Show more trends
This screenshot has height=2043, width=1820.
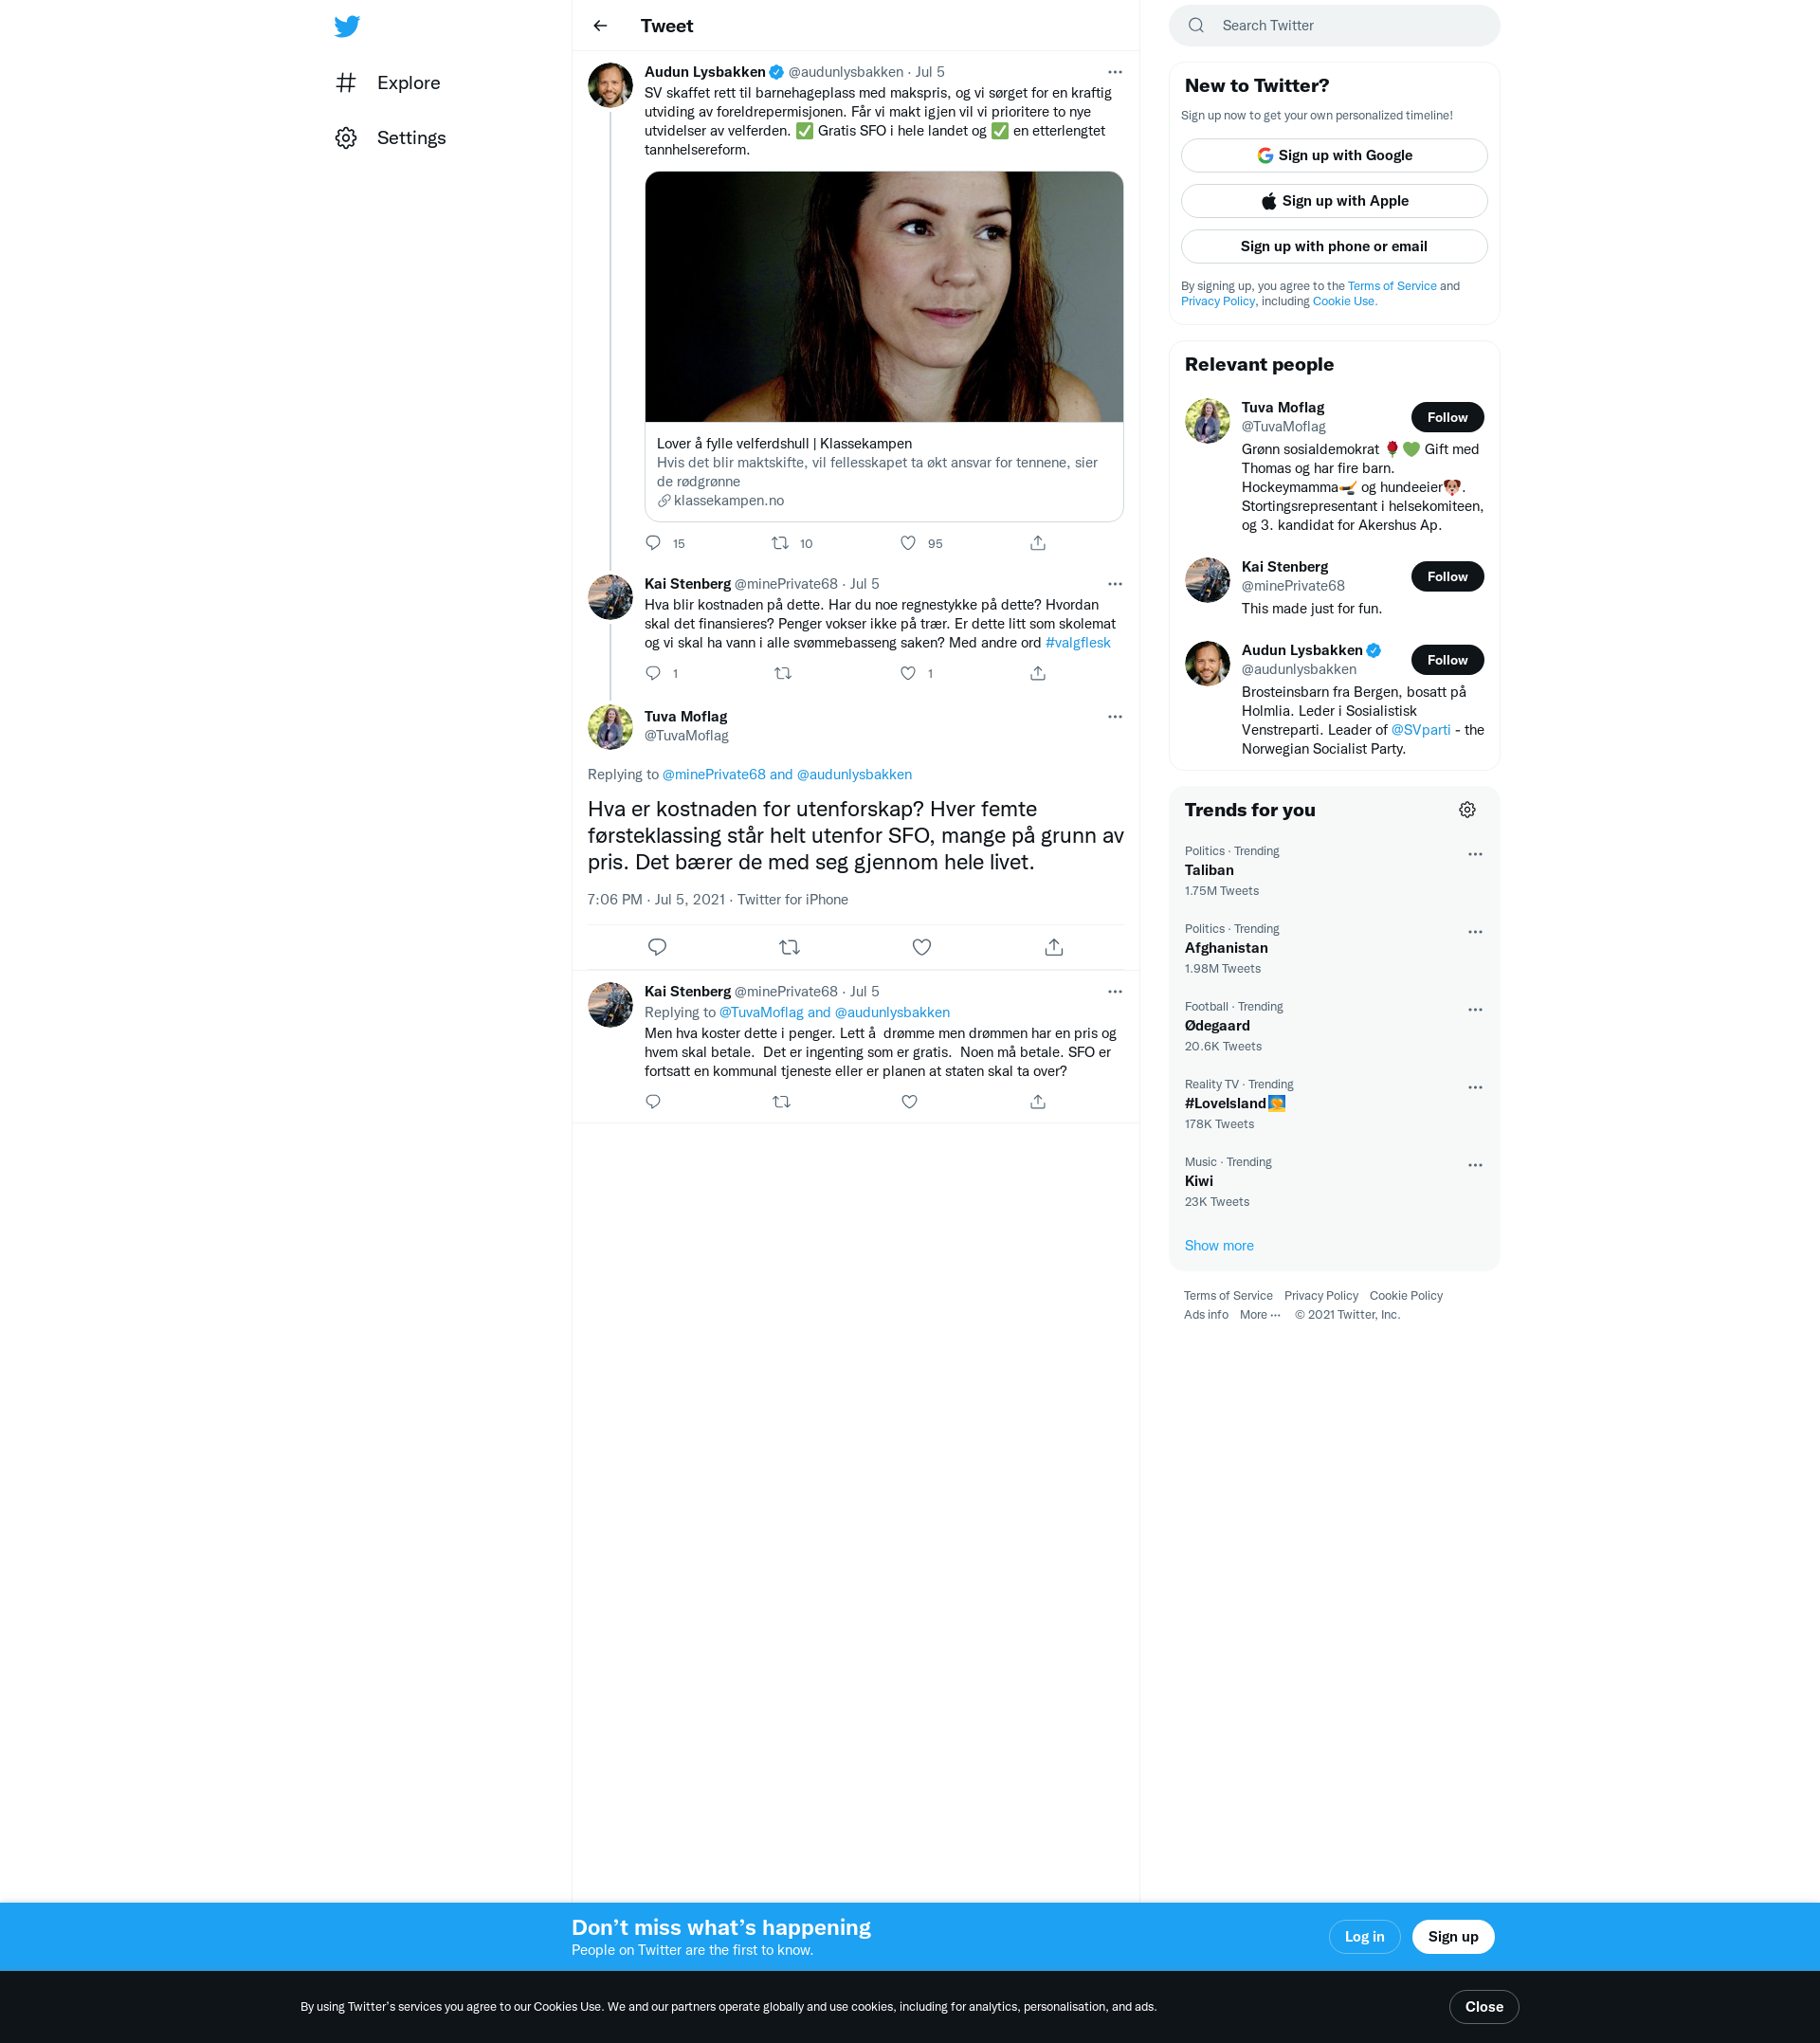(1219, 1245)
